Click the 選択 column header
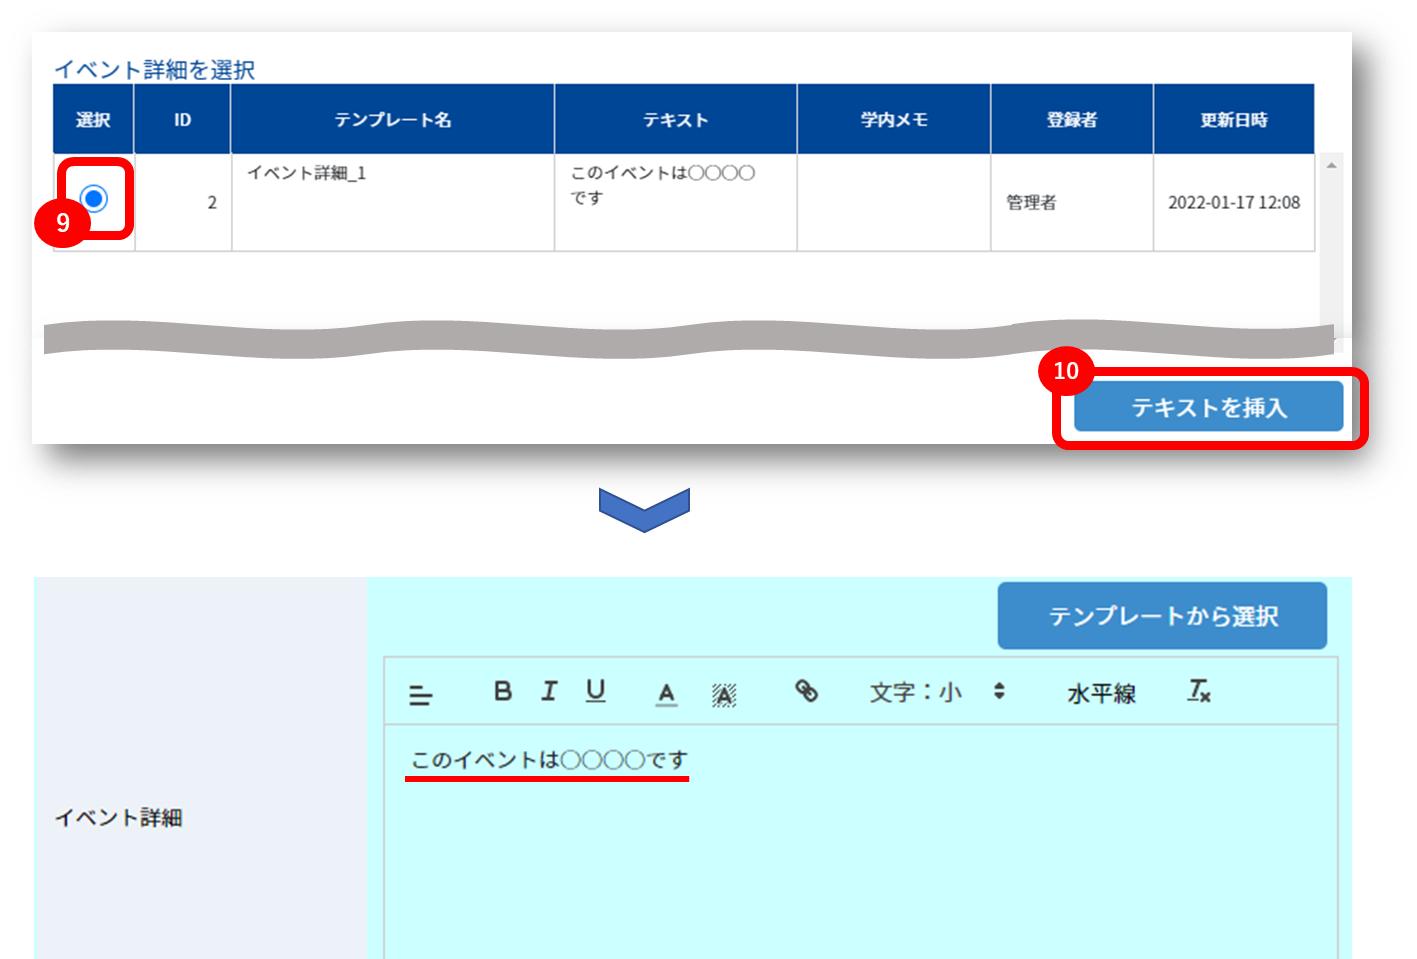 (x=93, y=119)
